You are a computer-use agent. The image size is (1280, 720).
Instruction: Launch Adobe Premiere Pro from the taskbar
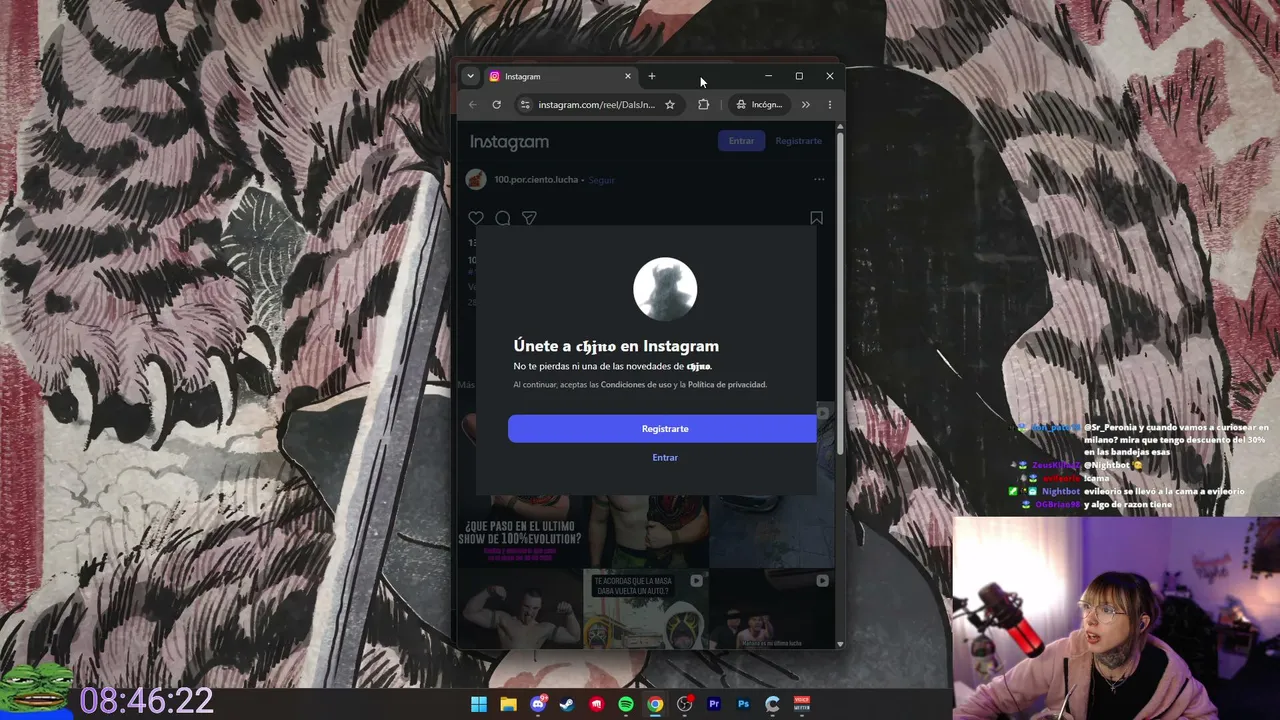click(714, 704)
